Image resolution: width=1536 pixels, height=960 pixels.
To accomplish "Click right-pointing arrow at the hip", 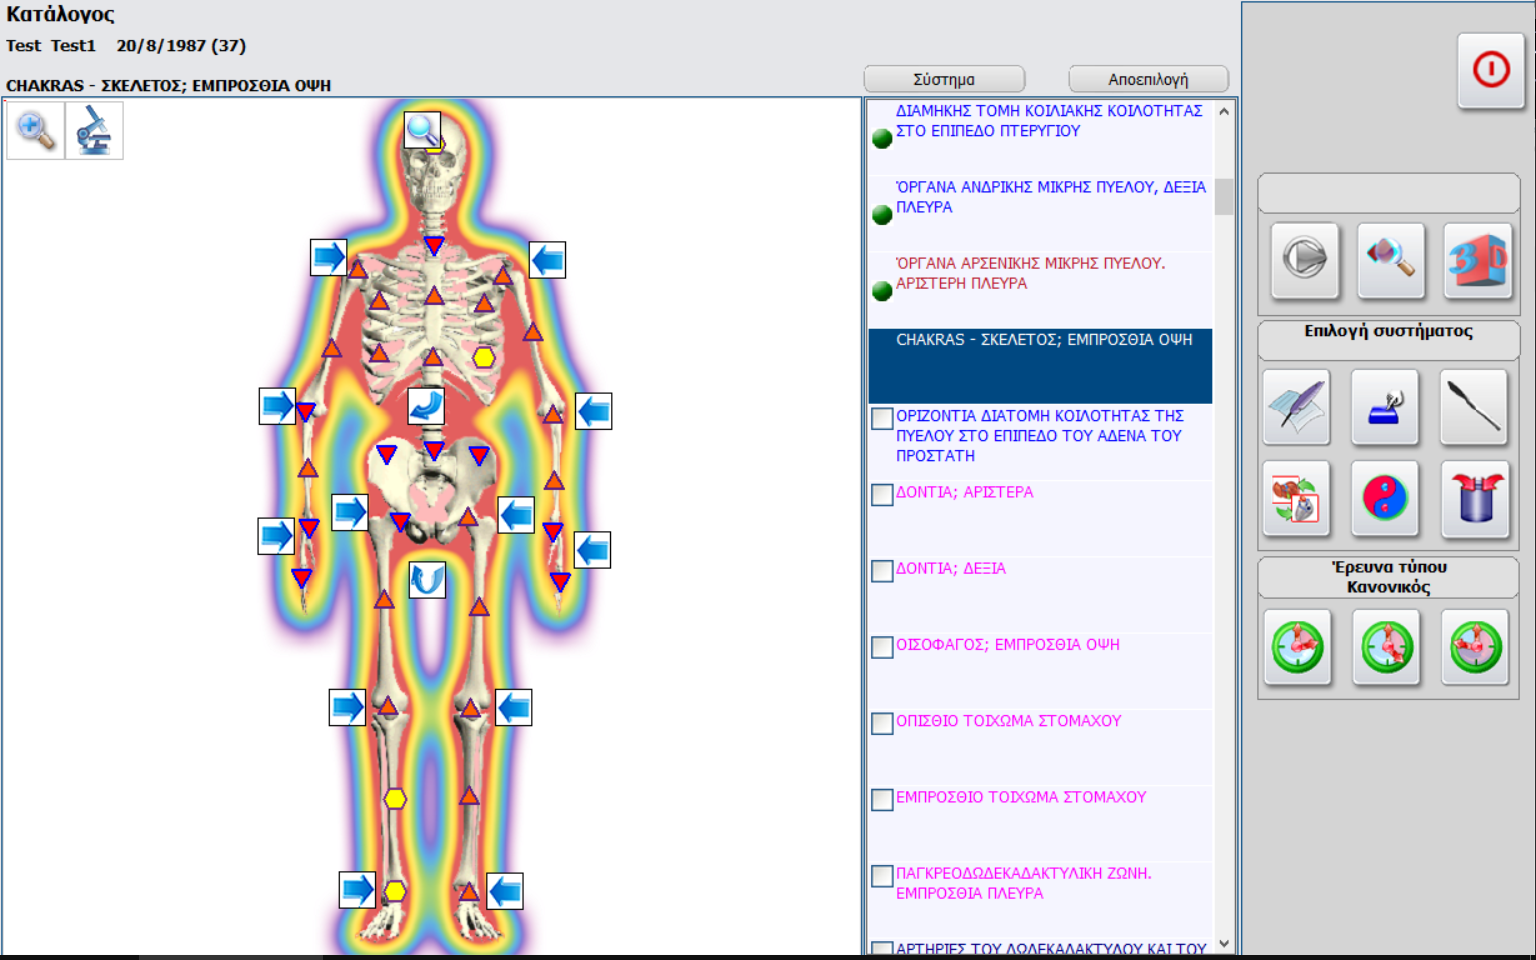I will tap(350, 512).
